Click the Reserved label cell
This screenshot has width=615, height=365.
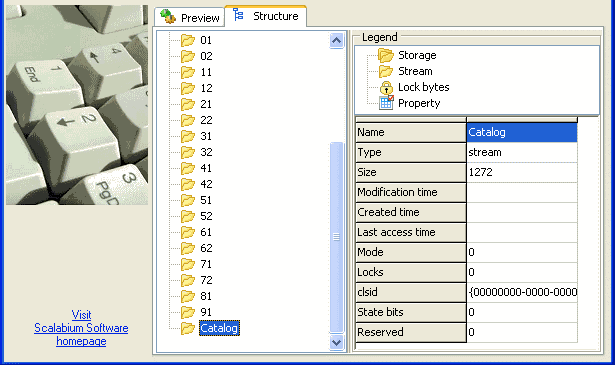click(411, 332)
